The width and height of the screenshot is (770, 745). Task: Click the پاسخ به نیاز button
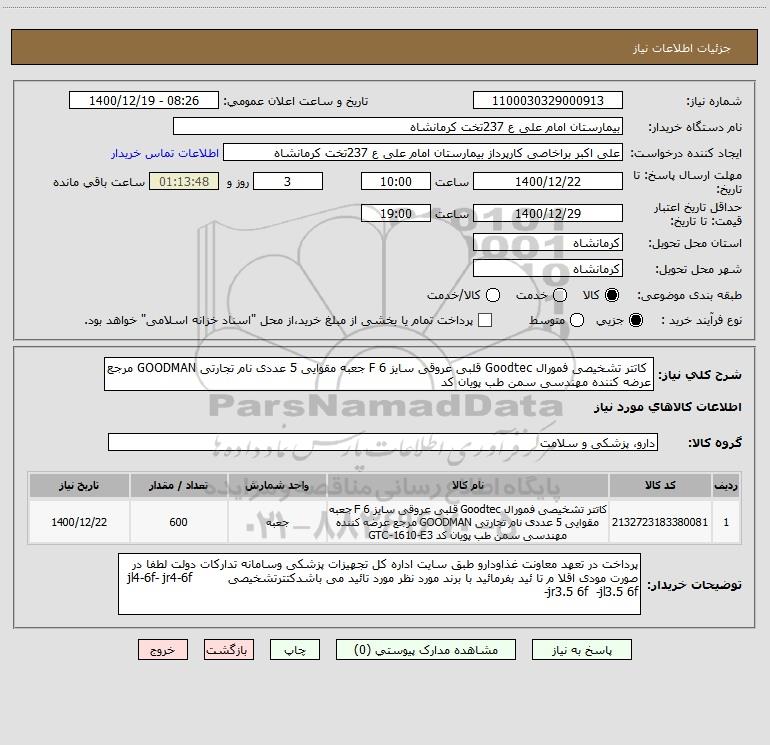coord(581,650)
